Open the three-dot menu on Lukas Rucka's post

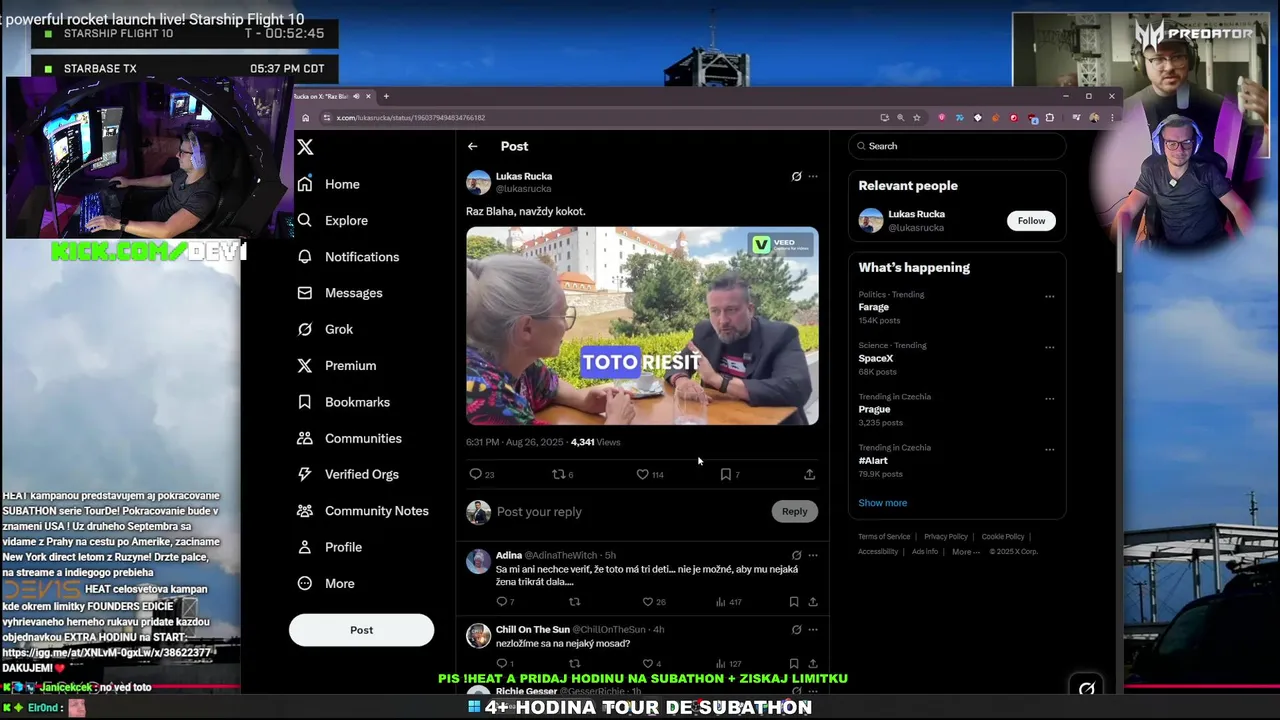pos(813,176)
